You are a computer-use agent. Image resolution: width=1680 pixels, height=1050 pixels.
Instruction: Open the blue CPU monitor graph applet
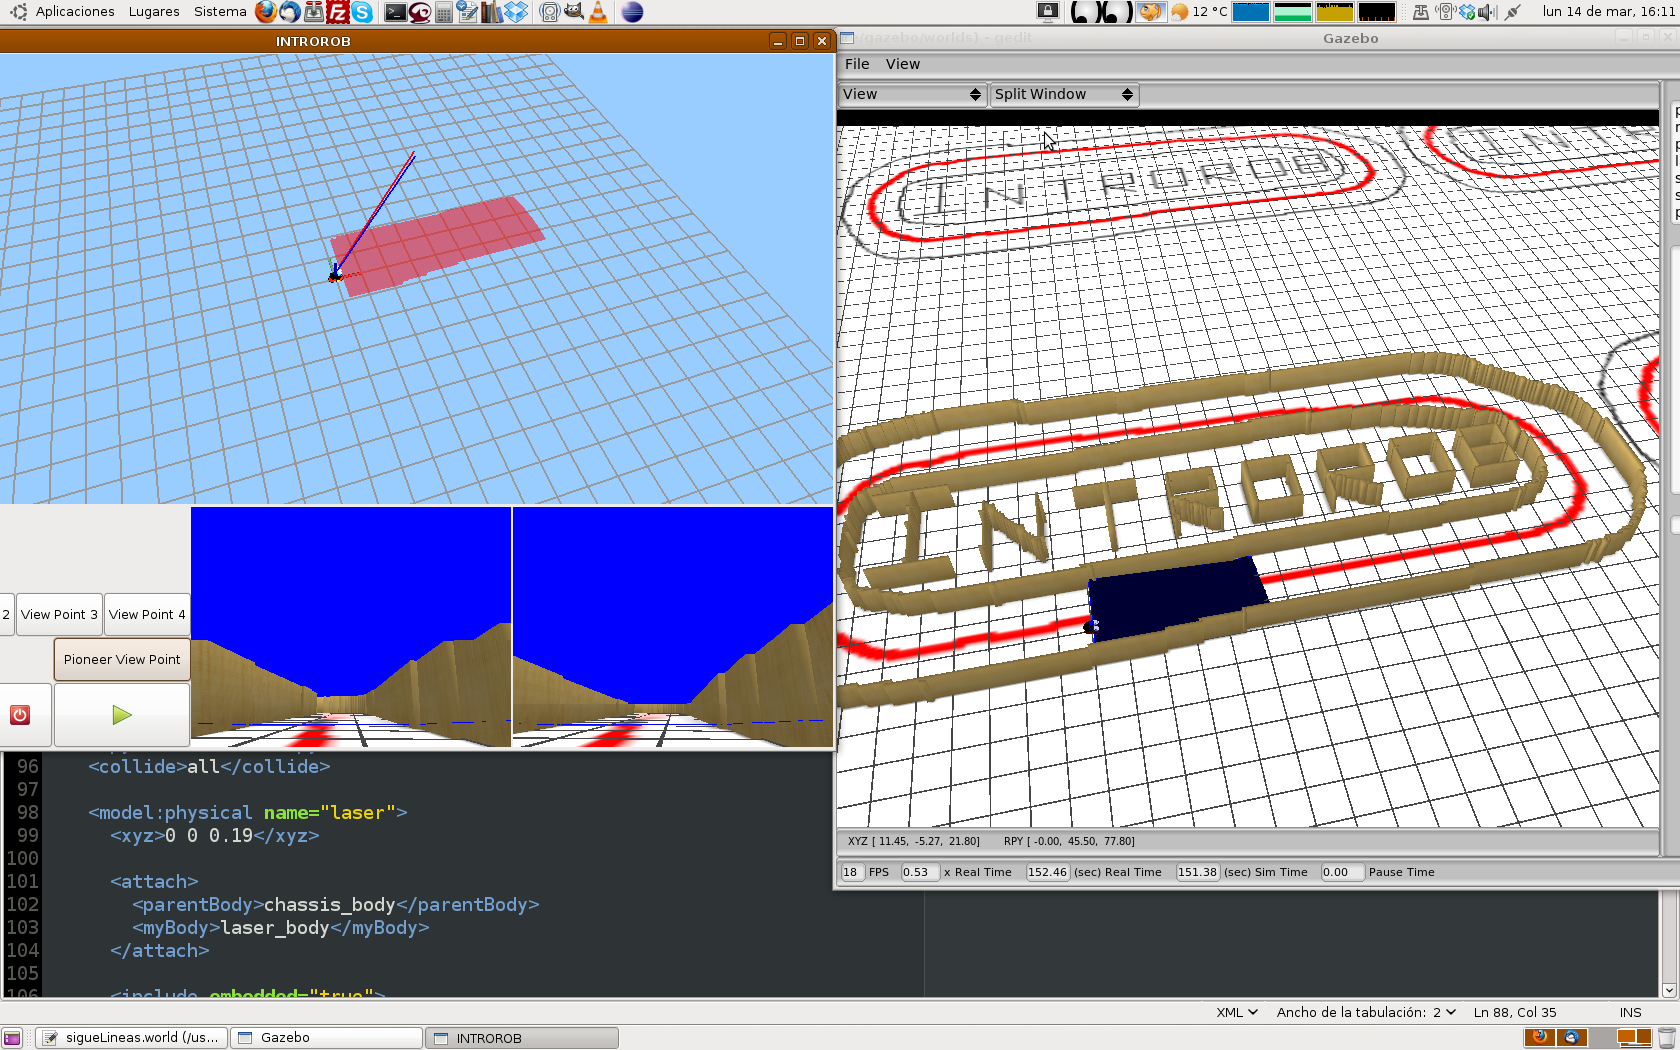click(x=1251, y=12)
